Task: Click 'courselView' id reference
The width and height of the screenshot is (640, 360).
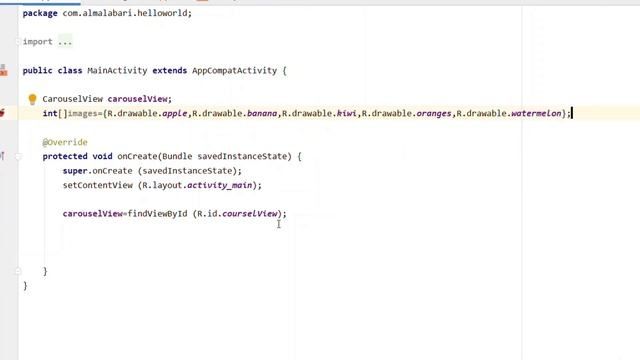Action: point(249,213)
